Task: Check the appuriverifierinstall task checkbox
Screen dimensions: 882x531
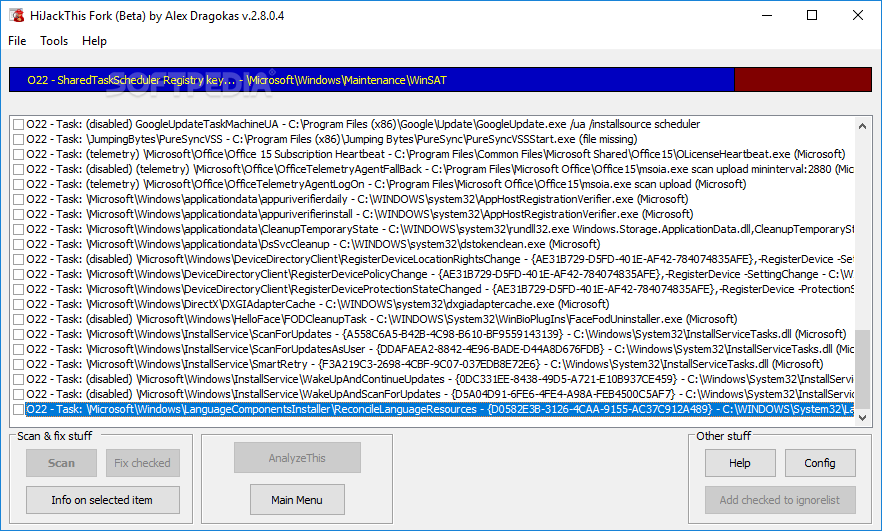Action: (x=19, y=214)
